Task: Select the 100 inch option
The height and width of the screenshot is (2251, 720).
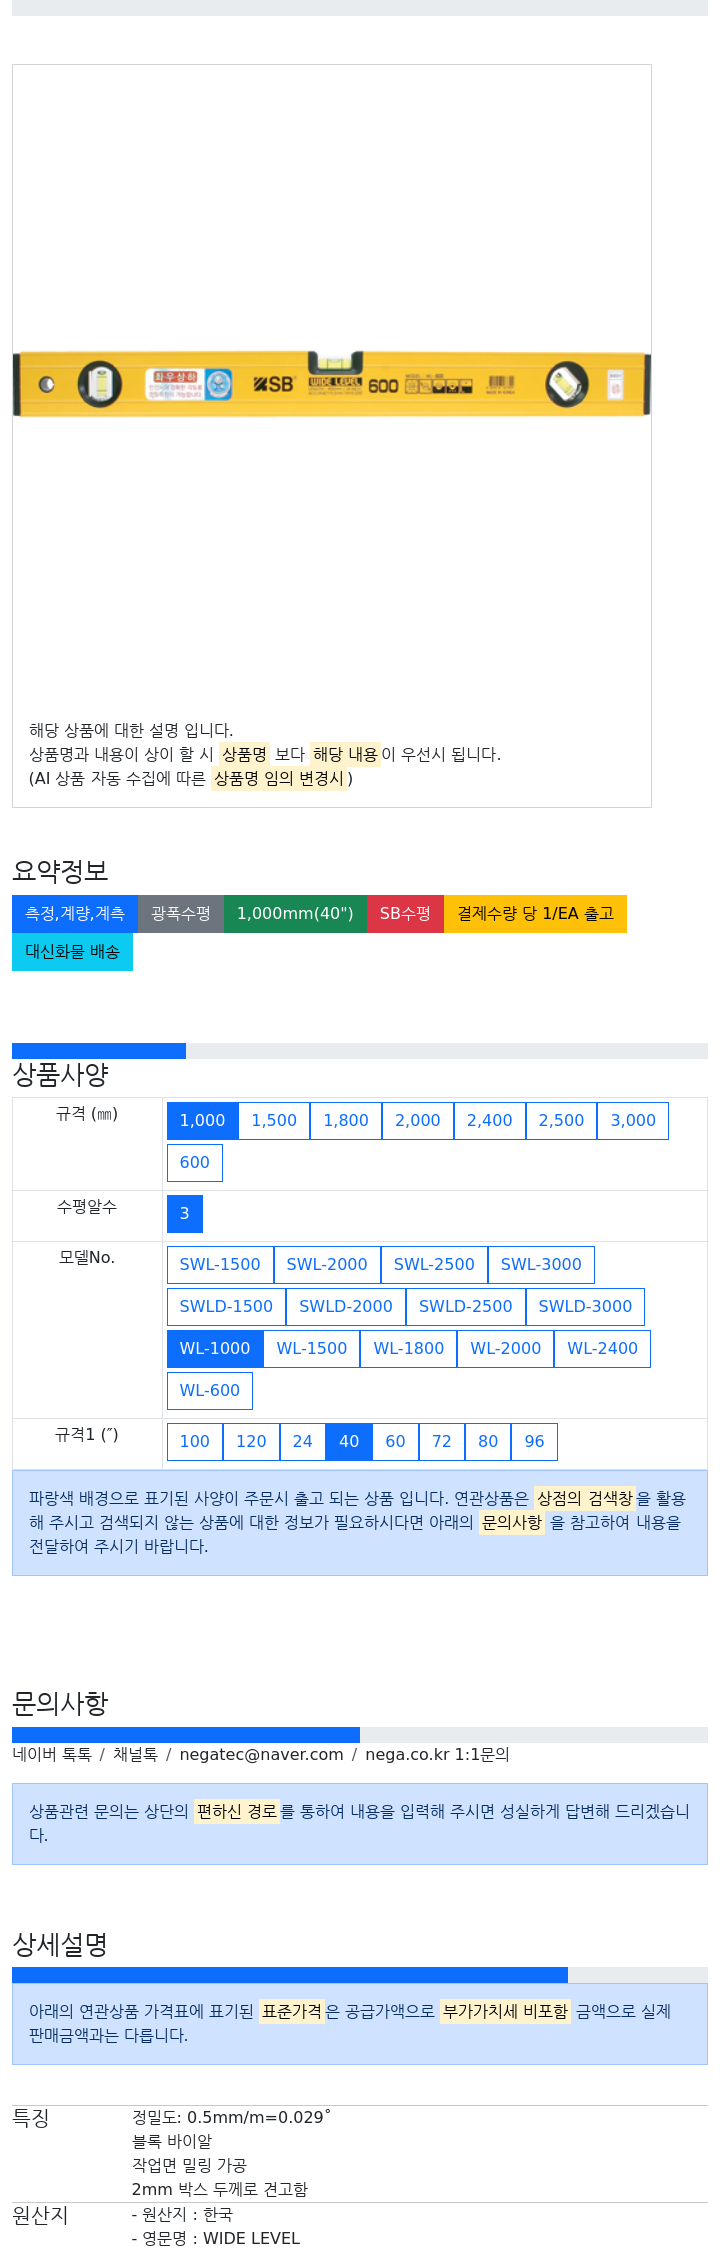Action: tap(195, 1442)
